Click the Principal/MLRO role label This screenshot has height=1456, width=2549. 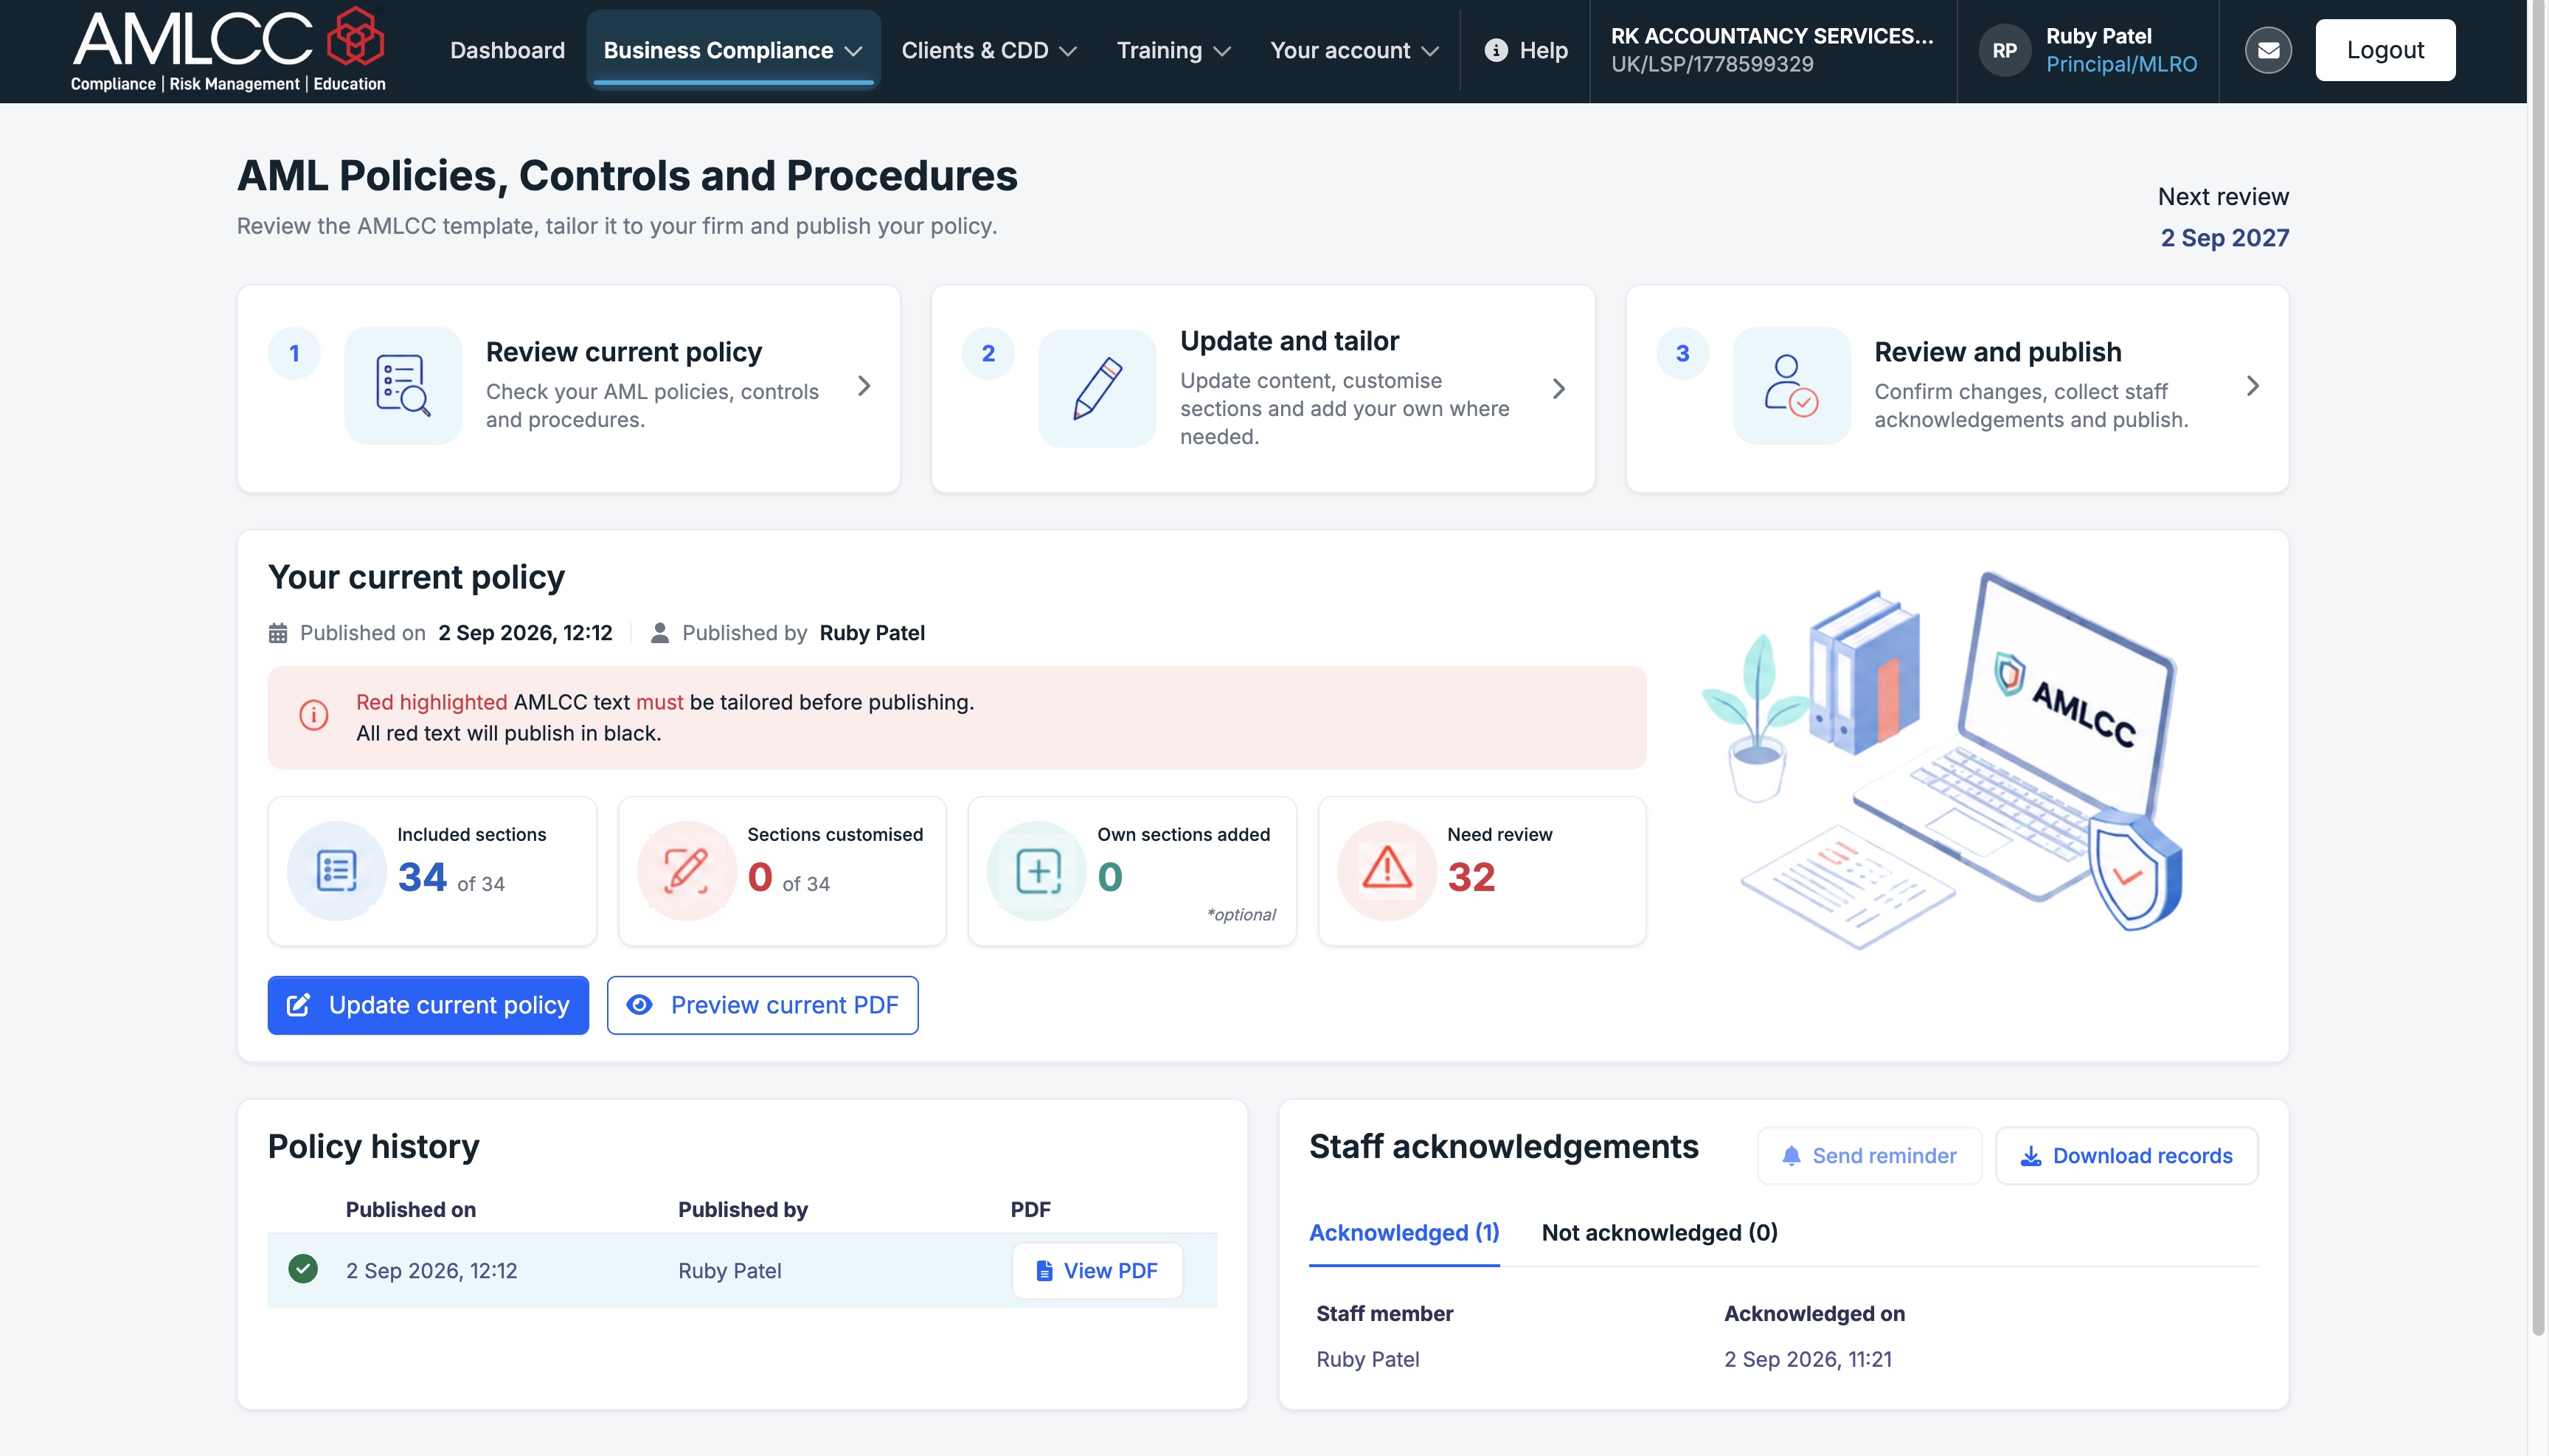click(x=2121, y=64)
